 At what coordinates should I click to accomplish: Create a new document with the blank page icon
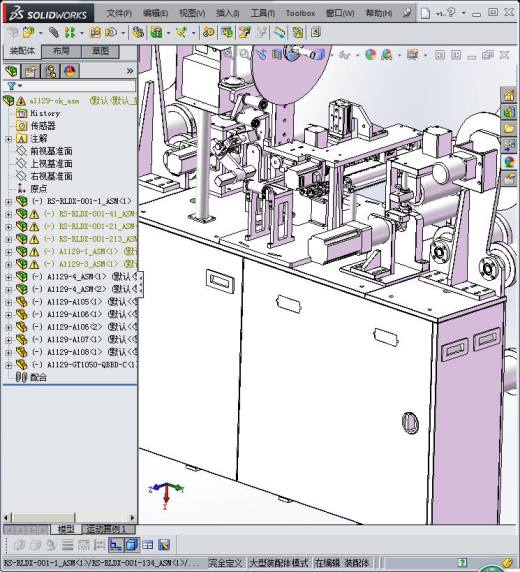[425, 13]
